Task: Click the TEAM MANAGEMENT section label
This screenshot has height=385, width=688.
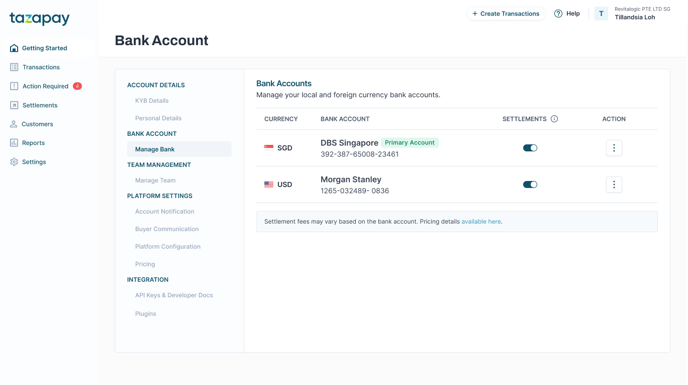Action: point(159,165)
